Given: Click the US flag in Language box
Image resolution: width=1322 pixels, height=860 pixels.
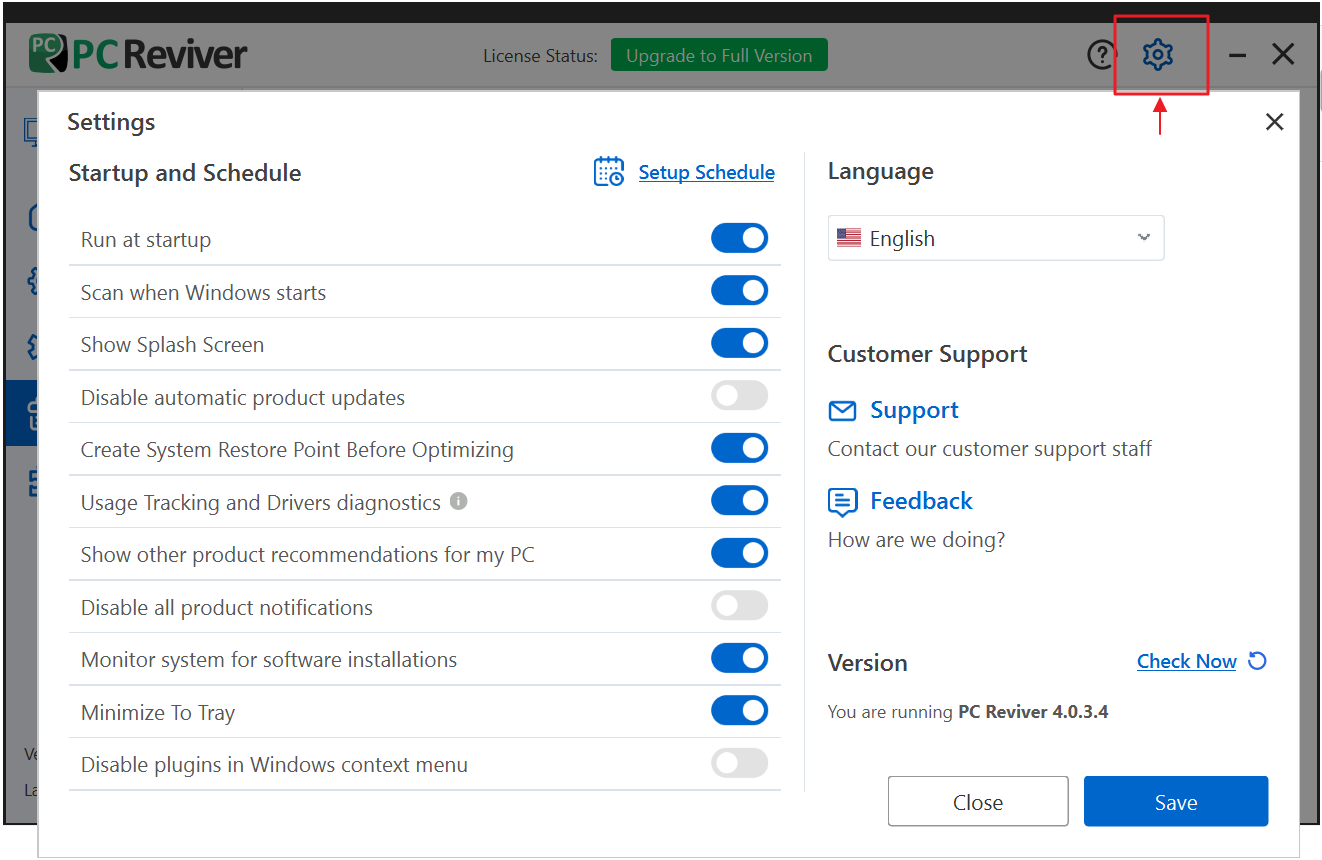Looking at the screenshot, I should click(849, 238).
